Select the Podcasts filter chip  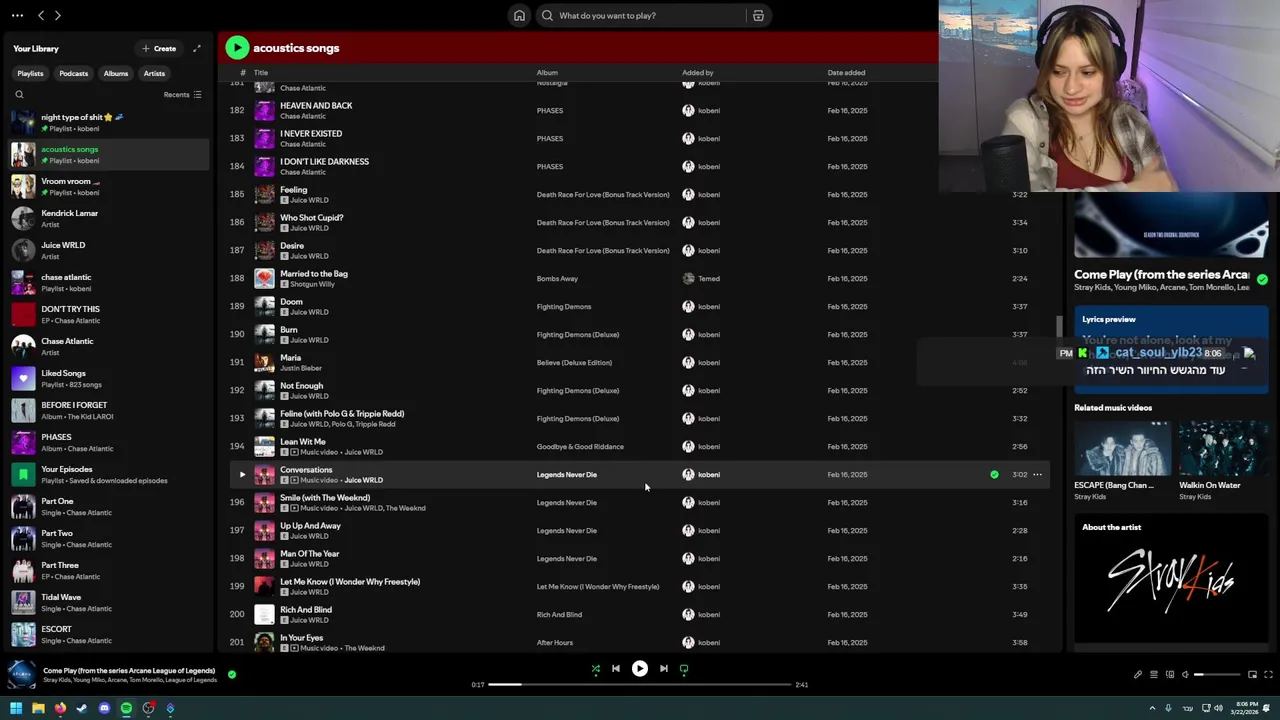click(x=73, y=73)
